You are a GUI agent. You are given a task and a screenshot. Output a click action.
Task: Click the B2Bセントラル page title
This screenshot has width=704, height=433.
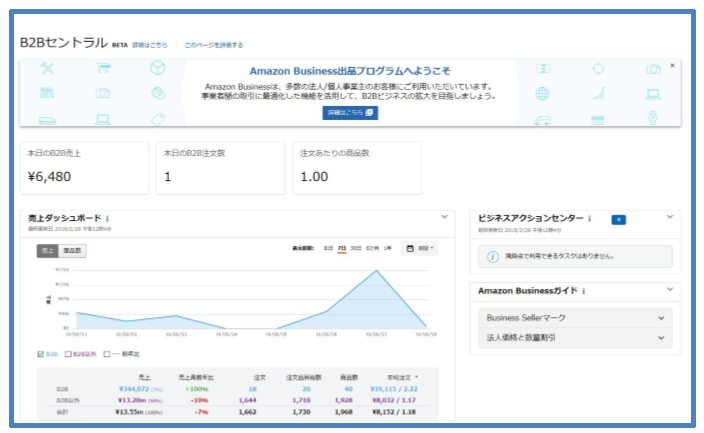point(64,43)
